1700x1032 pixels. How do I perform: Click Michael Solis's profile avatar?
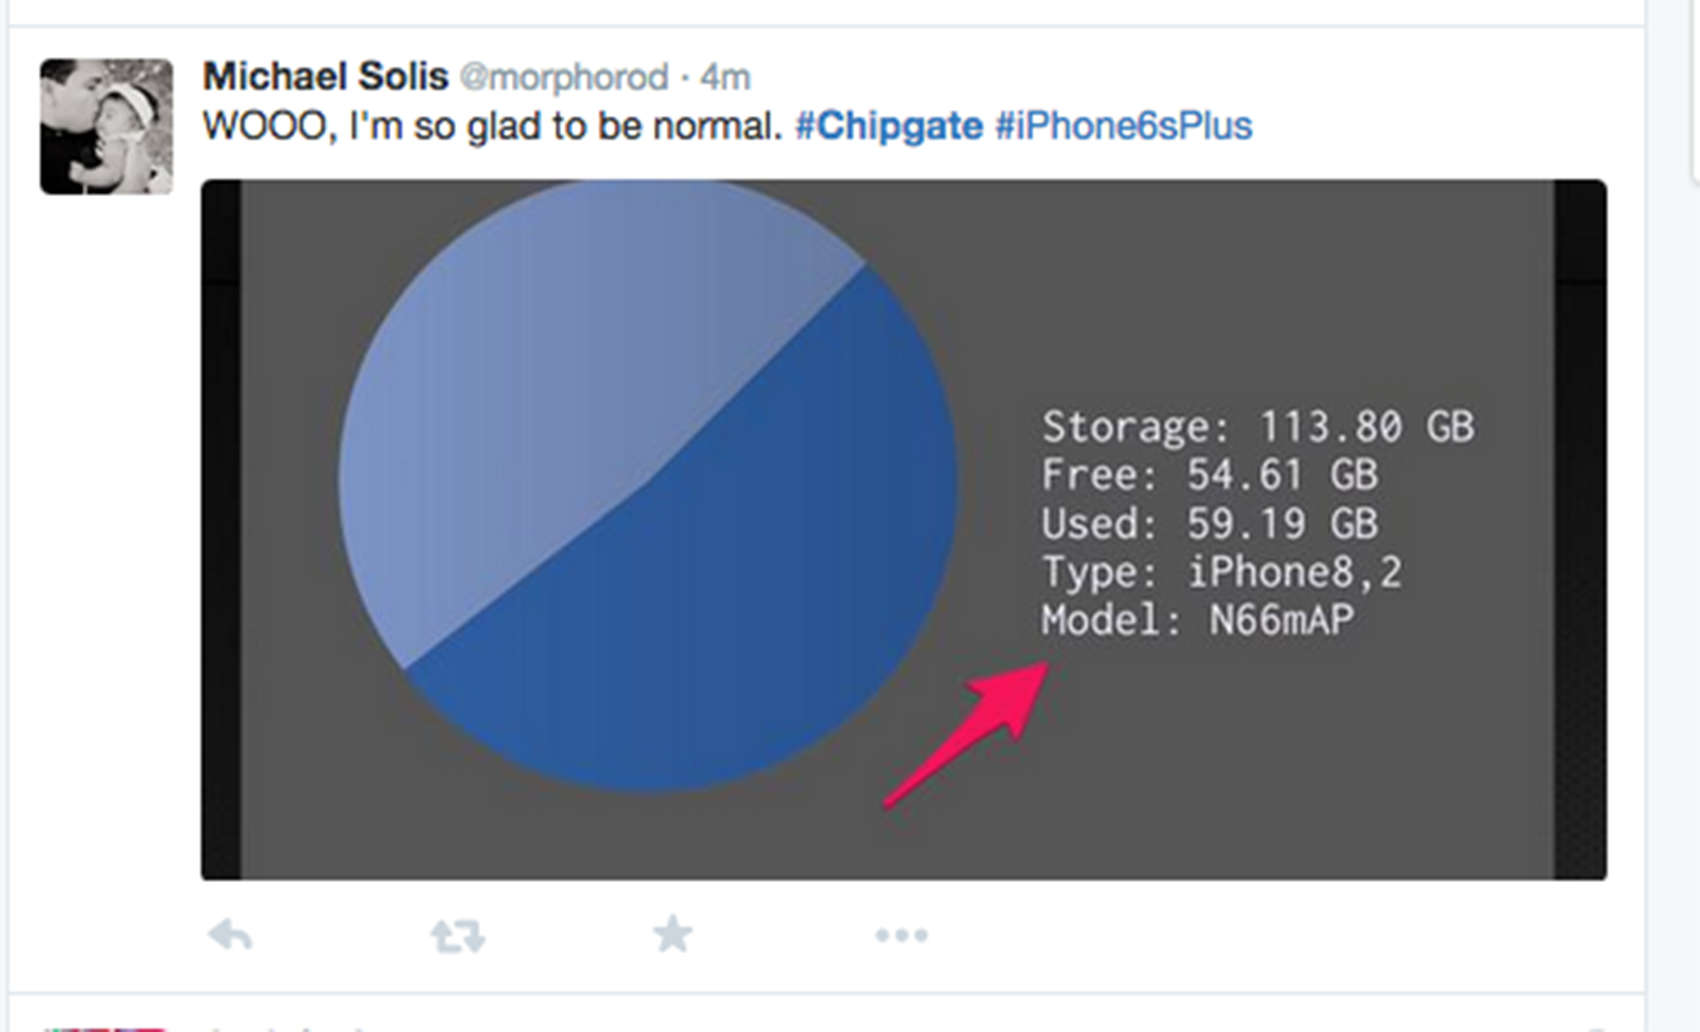pos(106,126)
